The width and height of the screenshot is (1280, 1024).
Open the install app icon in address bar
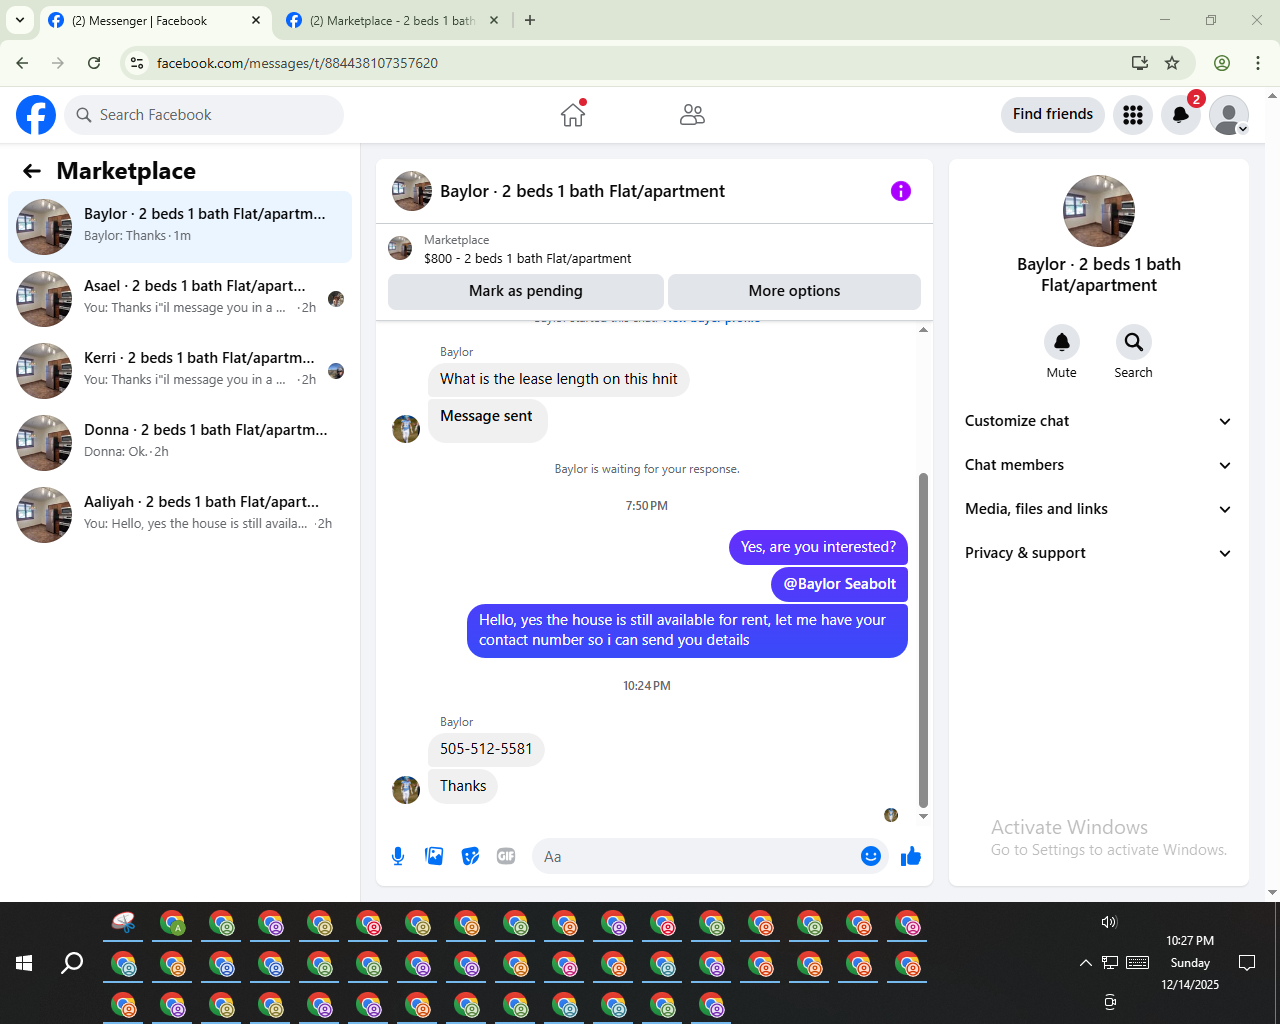1140,63
